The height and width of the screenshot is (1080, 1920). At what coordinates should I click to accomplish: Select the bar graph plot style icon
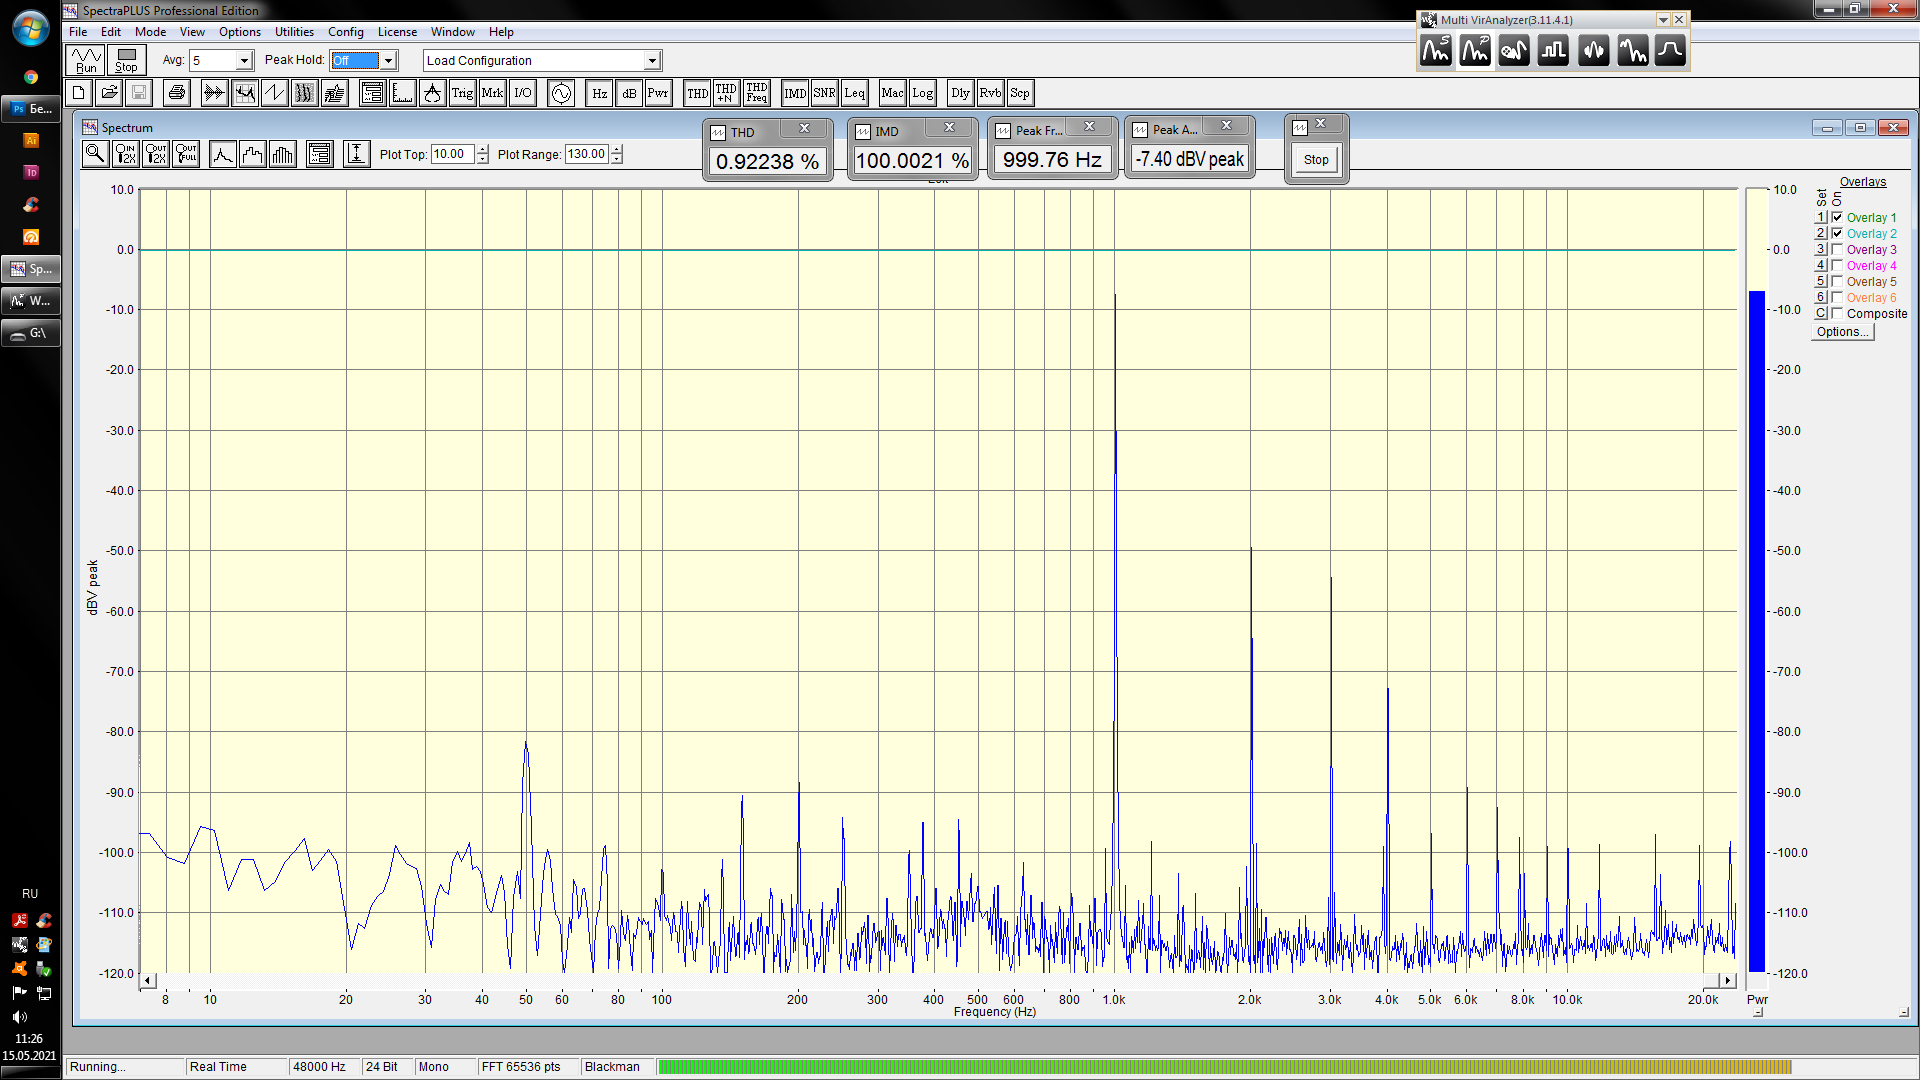[x=283, y=154]
